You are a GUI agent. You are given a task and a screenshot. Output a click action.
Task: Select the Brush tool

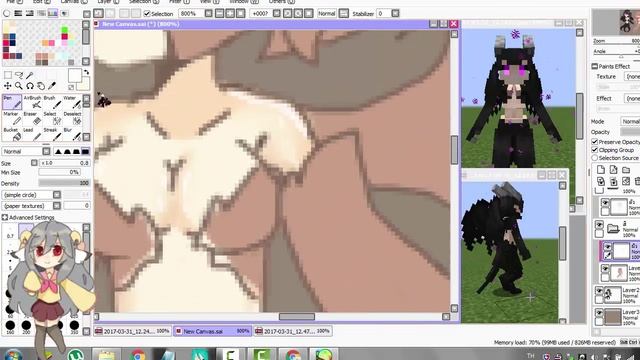(52, 102)
